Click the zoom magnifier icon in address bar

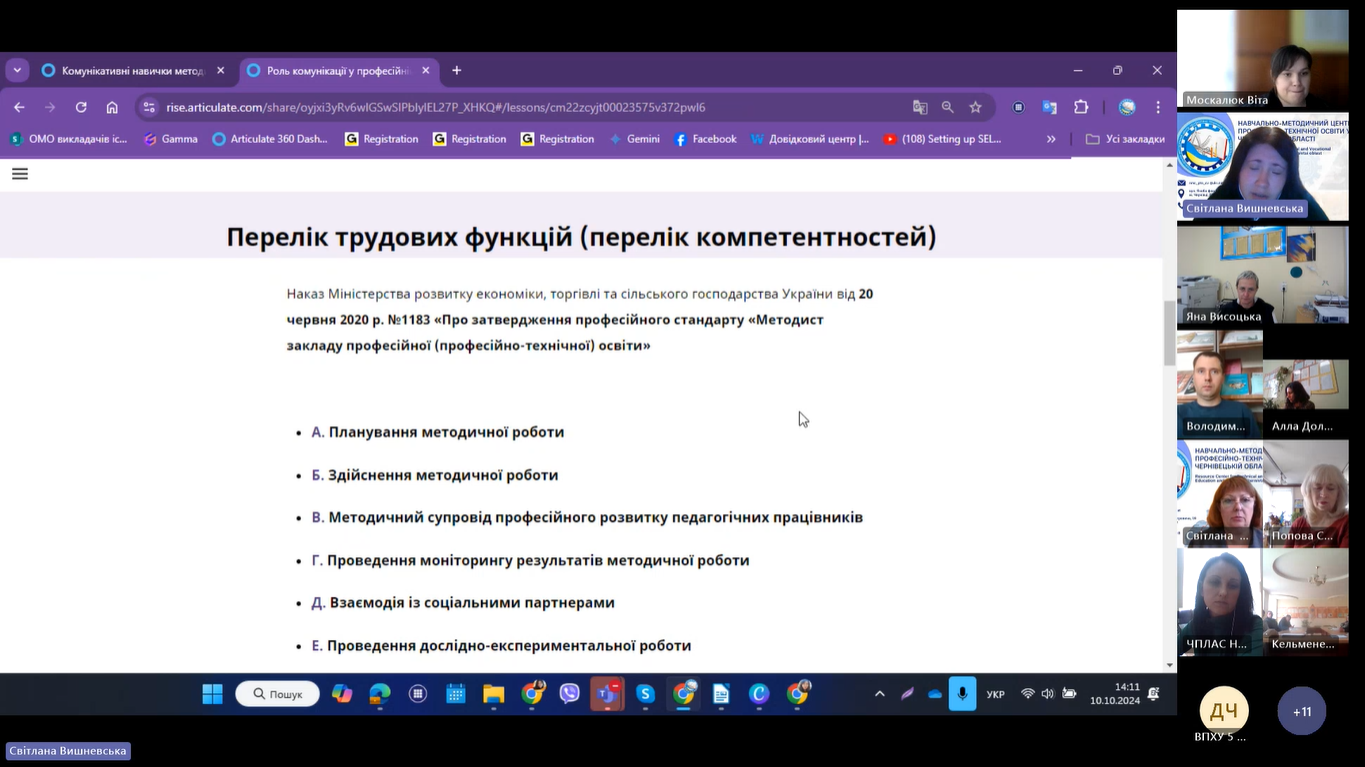point(948,107)
